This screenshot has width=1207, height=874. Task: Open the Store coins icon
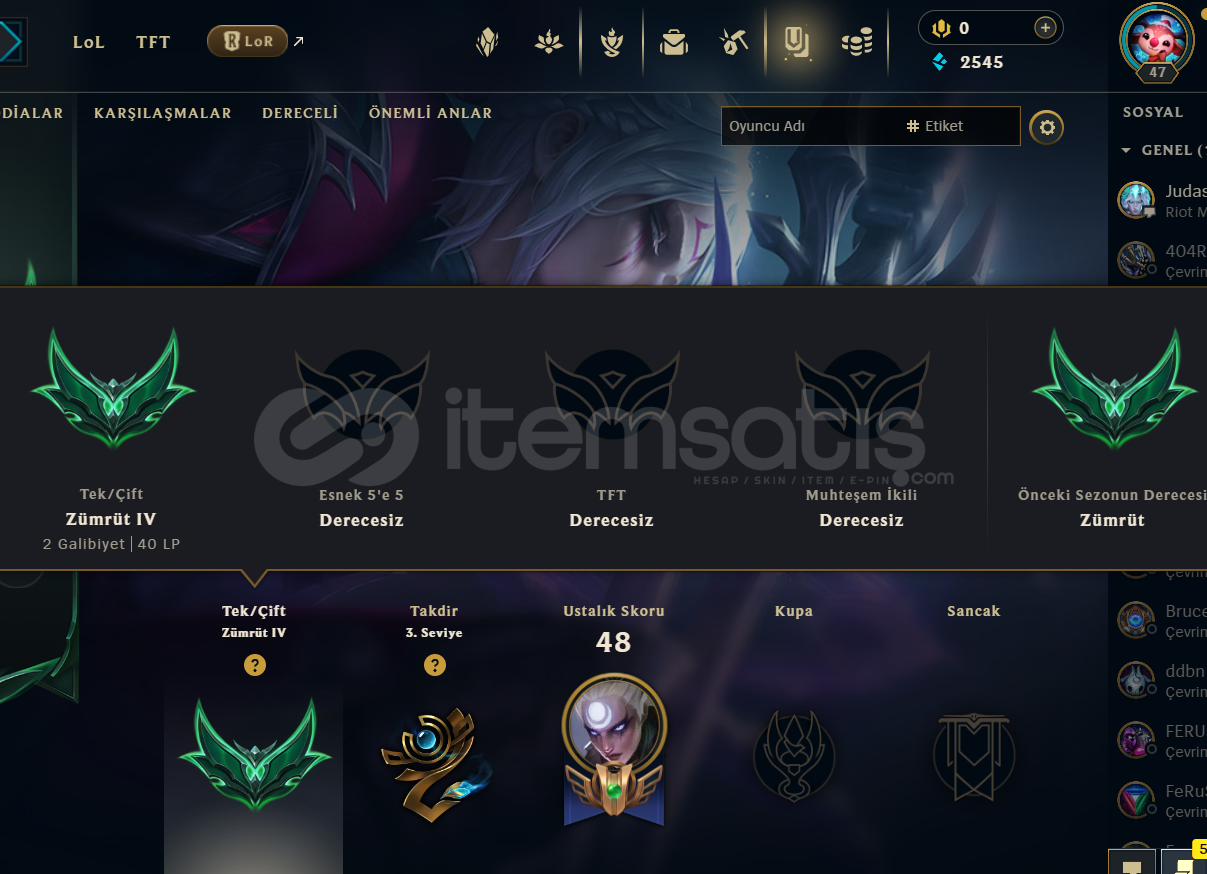pyautogui.click(x=857, y=42)
